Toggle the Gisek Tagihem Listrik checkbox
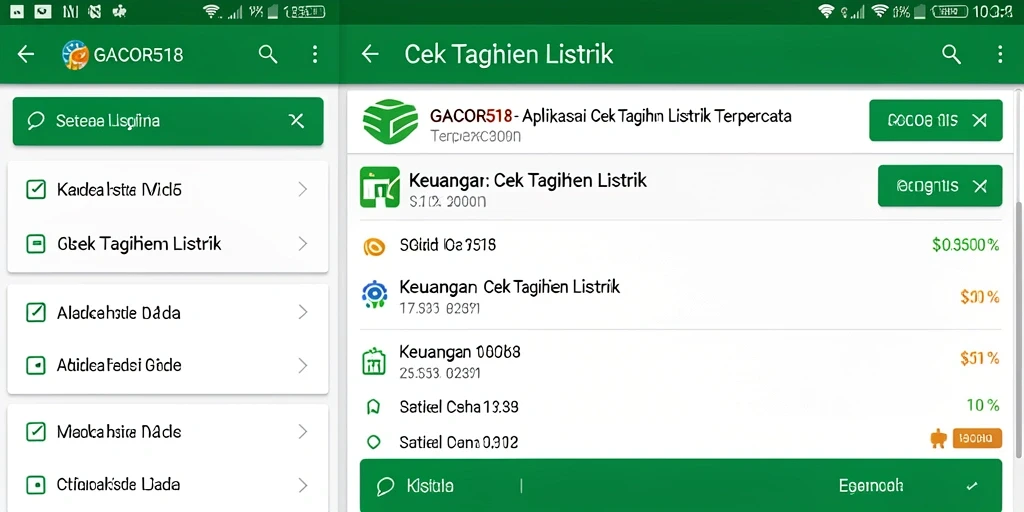This screenshot has height=512, width=1024. pos(35,244)
